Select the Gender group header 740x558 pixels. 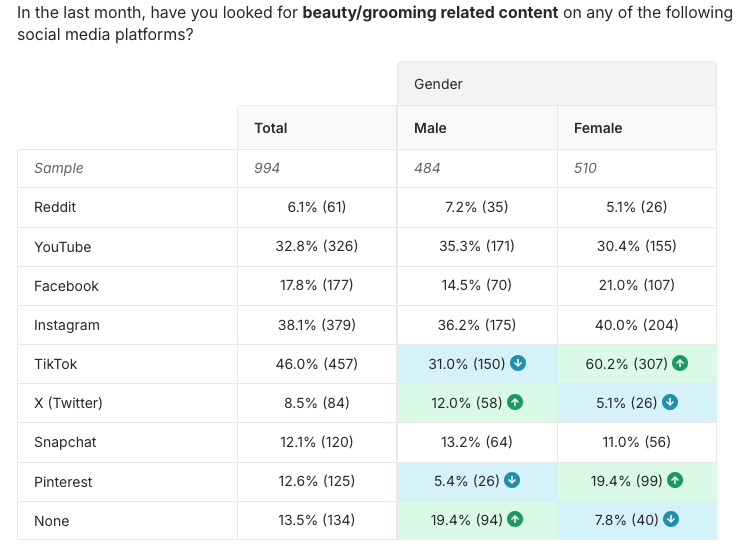pos(439,84)
